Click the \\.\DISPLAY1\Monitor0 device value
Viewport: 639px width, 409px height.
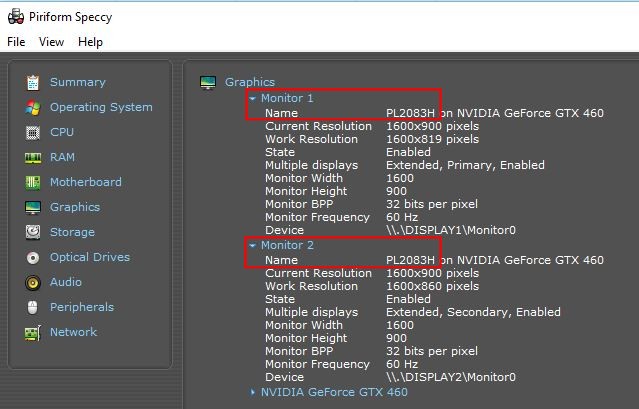pyautogui.click(x=451, y=230)
